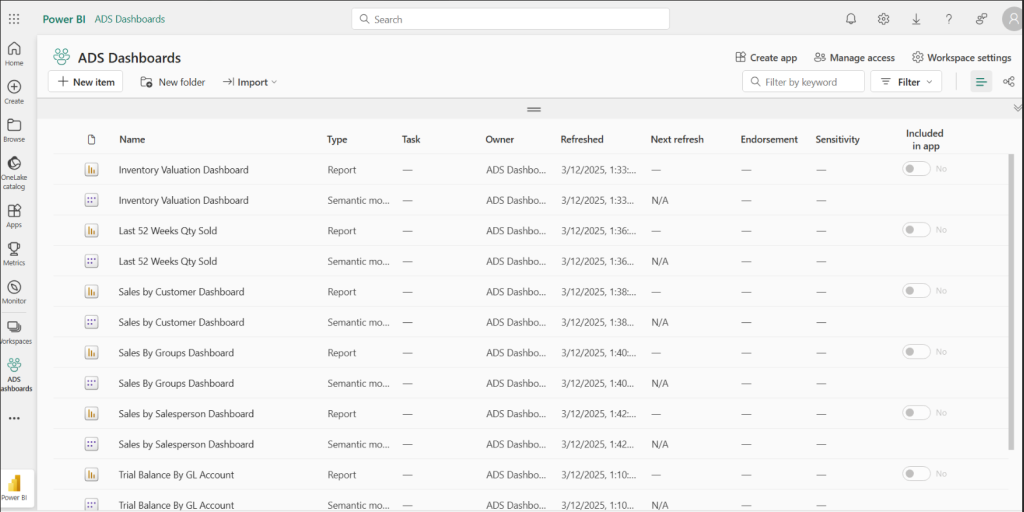The height and width of the screenshot is (512, 1024).
Task: Click report icon of Inventory Valuation Dashboard
Action: coord(91,170)
